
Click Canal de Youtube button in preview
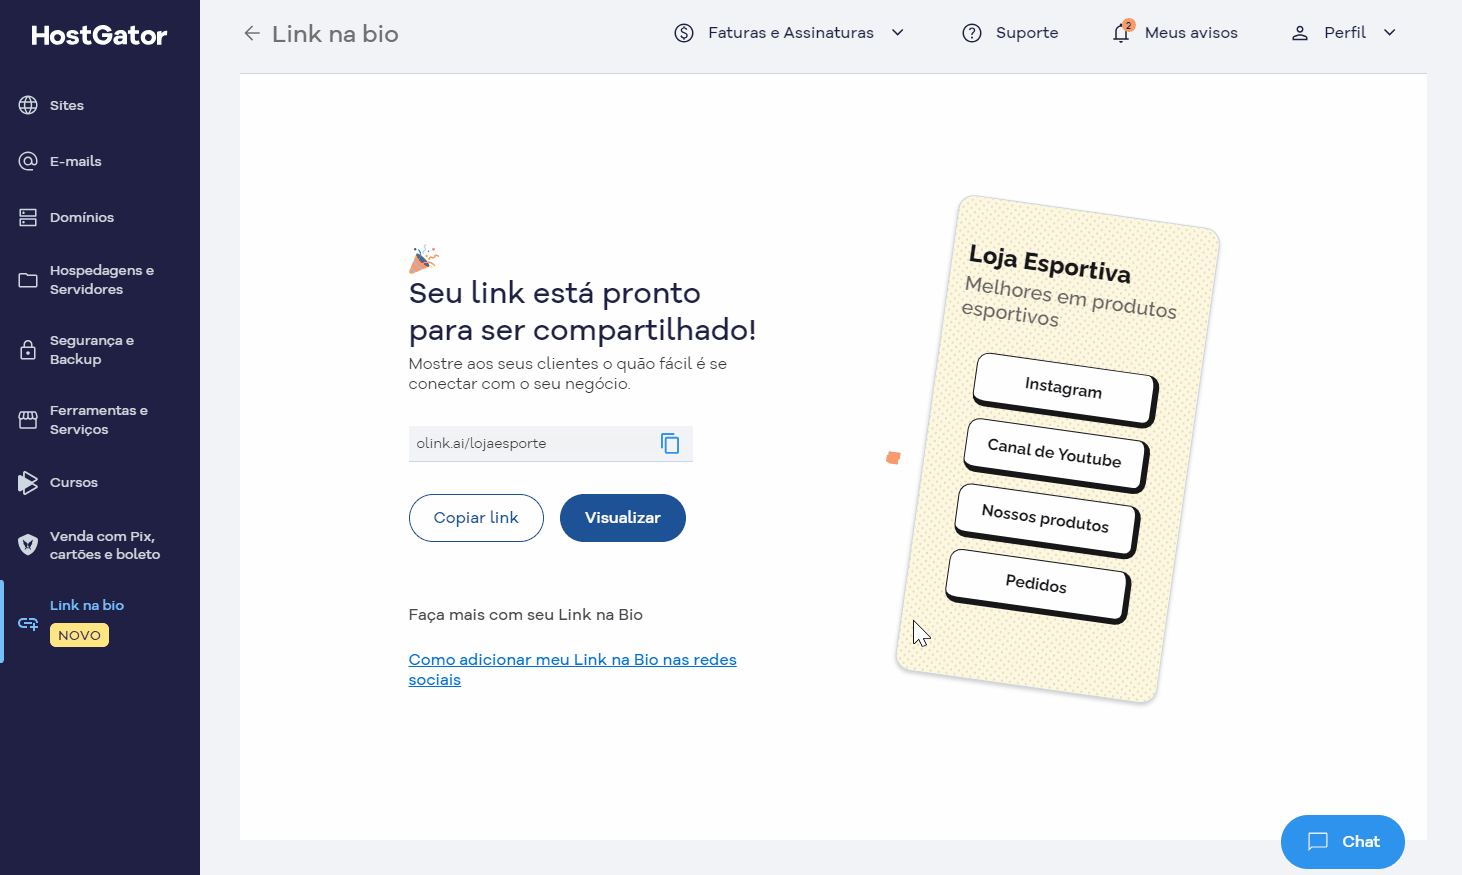pos(1055,454)
